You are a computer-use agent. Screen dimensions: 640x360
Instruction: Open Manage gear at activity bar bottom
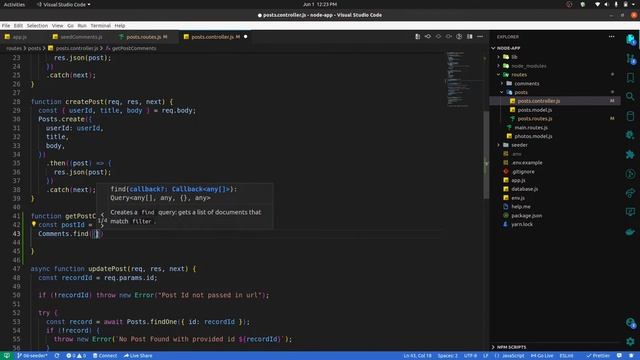[x=630, y=341]
